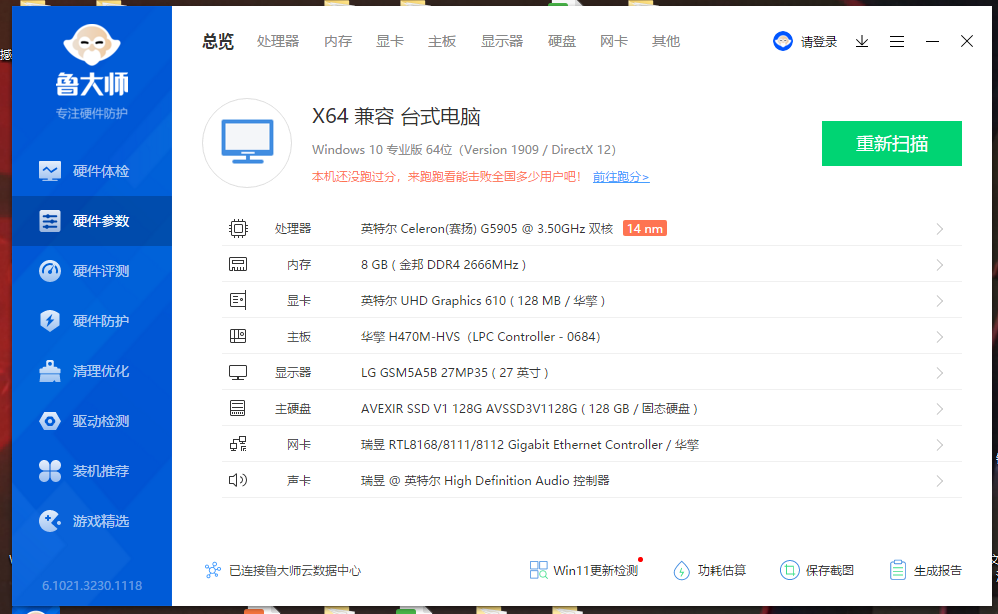Switch to the 总览 overview tab
The image size is (998, 614).
pyautogui.click(x=218, y=41)
